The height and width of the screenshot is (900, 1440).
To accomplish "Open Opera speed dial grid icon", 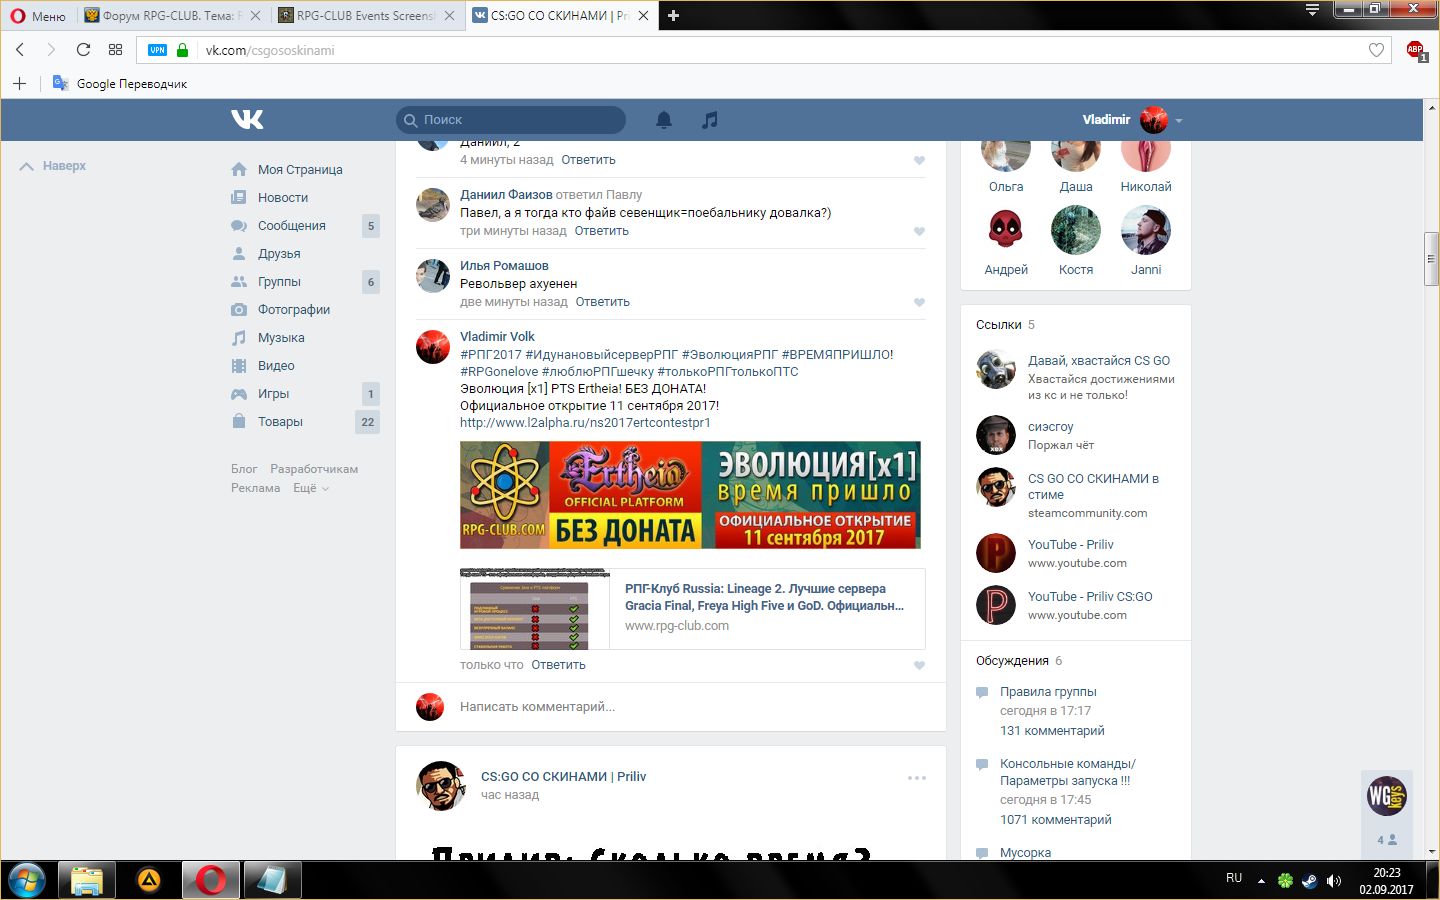I will pyautogui.click(x=115, y=50).
